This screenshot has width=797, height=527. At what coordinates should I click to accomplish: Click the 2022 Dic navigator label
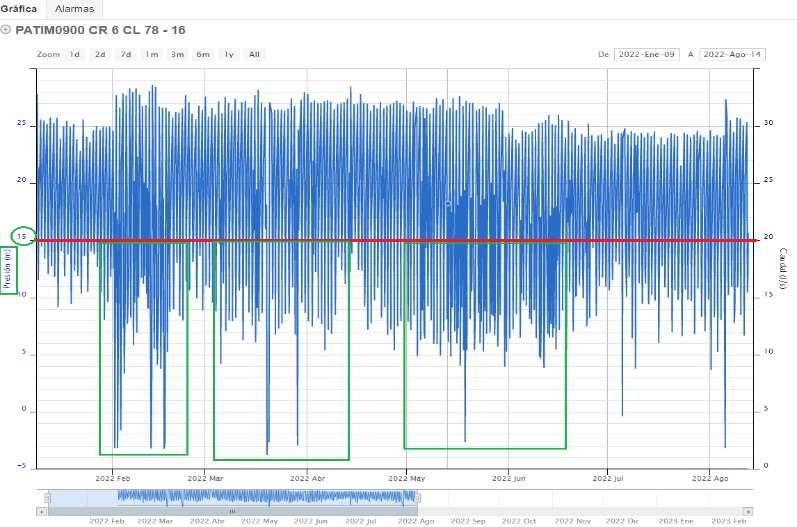click(622, 521)
